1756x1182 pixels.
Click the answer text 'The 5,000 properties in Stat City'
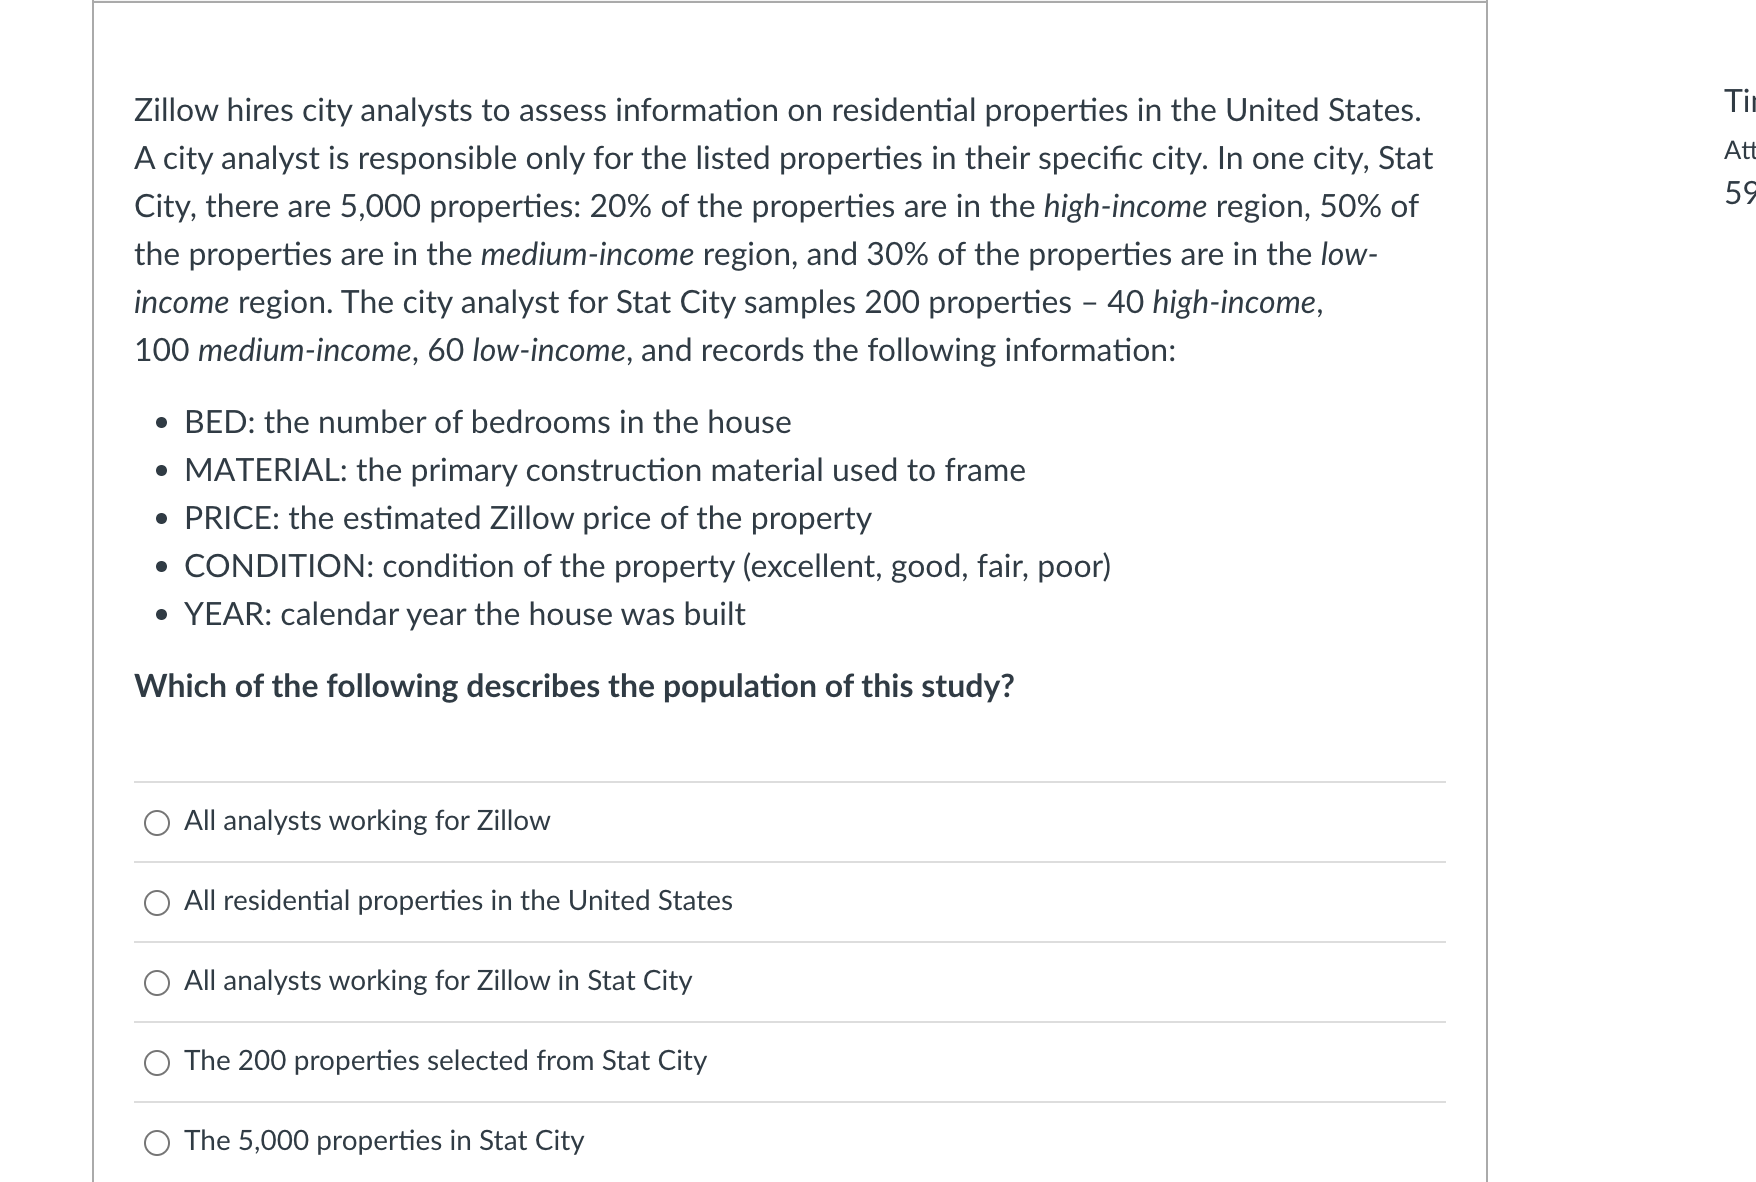384,1140
